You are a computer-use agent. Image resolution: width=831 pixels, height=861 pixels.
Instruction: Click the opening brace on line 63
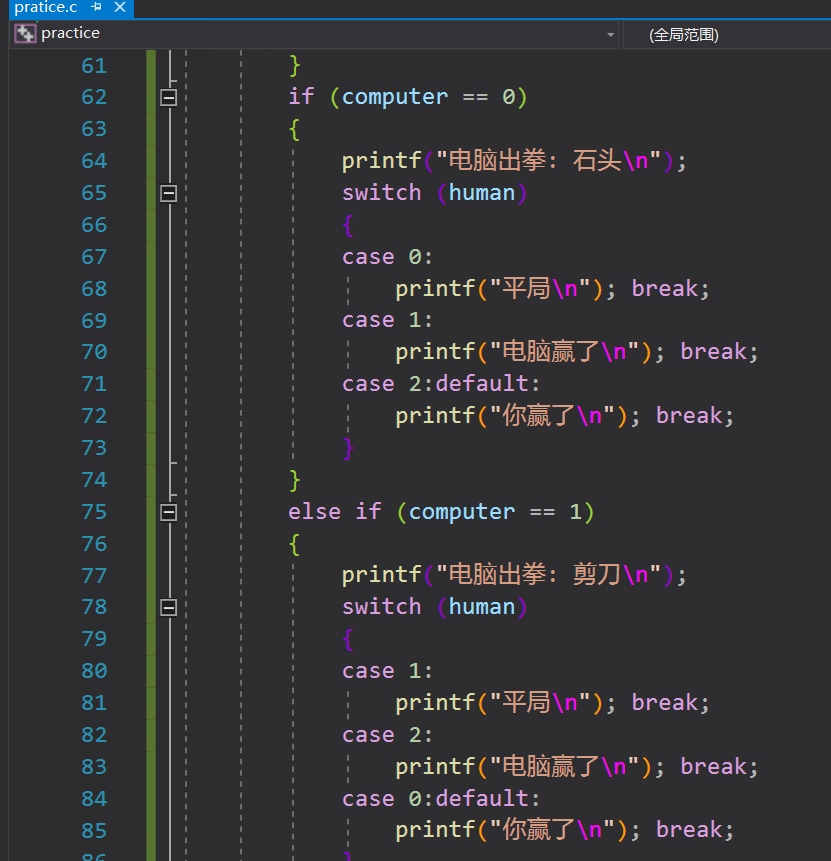click(x=294, y=130)
